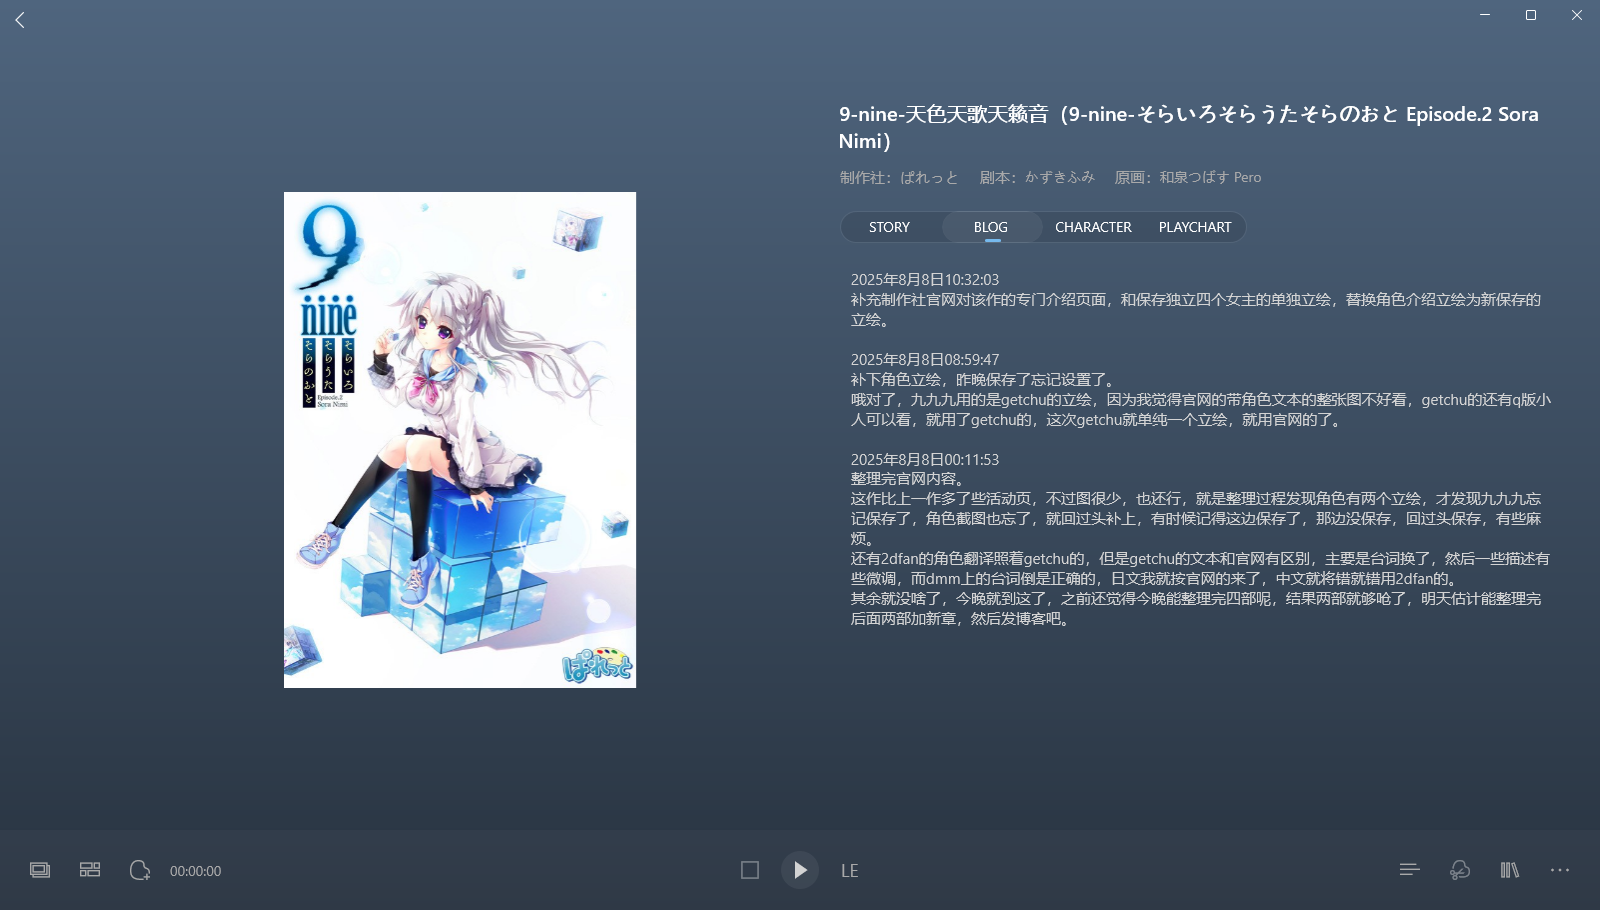Click the LE label beside the play button
The width and height of the screenshot is (1600, 910).
(850, 871)
